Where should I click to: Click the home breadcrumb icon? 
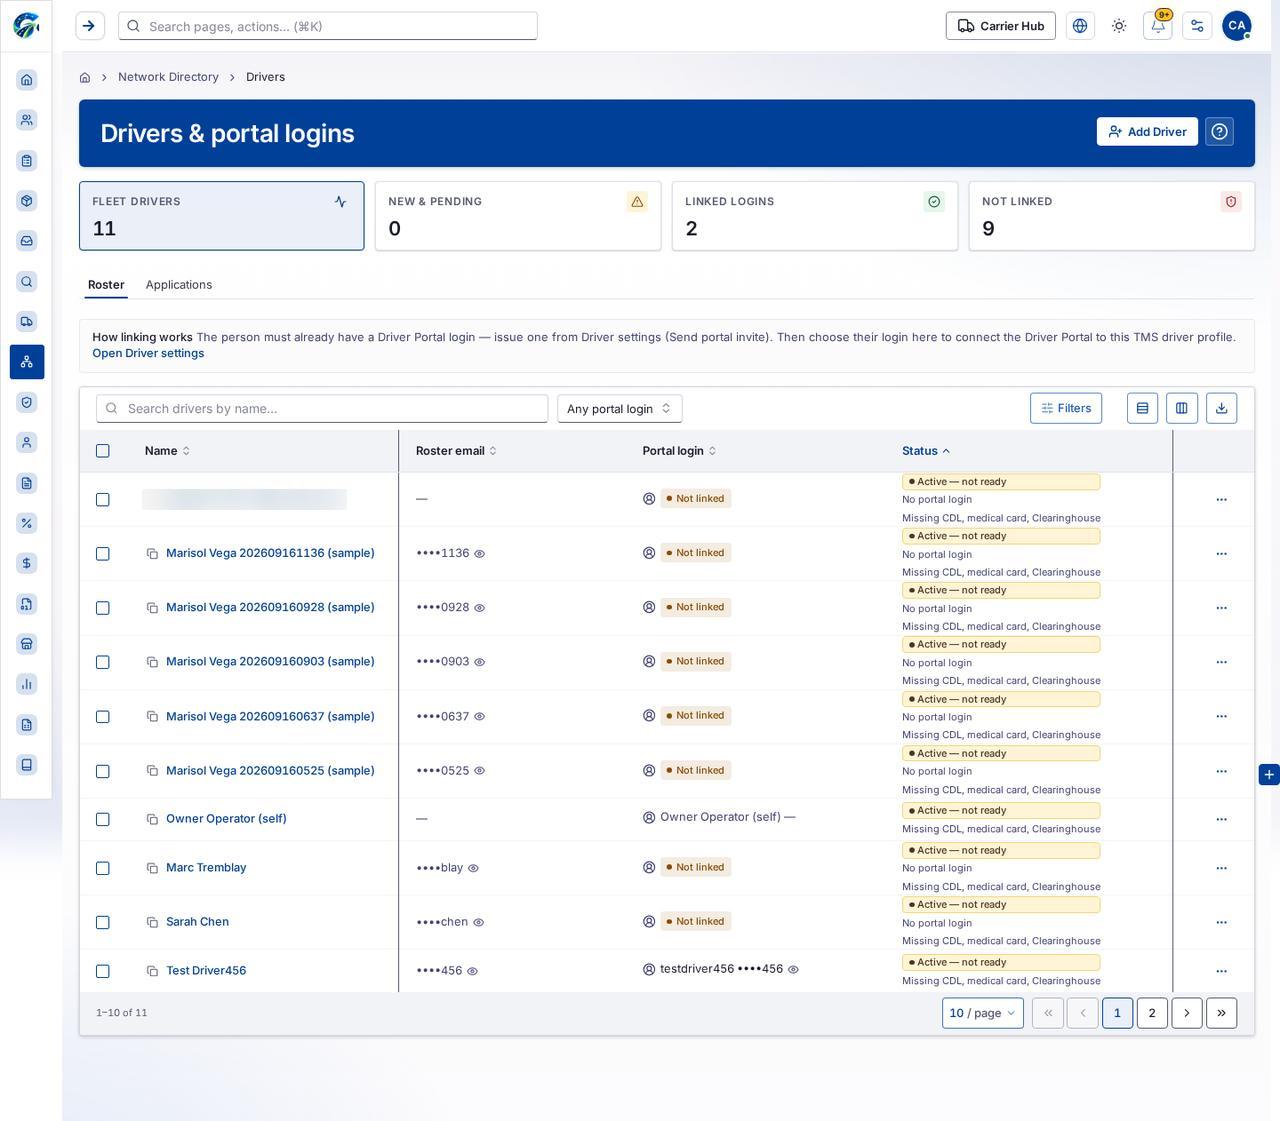click(85, 77)
